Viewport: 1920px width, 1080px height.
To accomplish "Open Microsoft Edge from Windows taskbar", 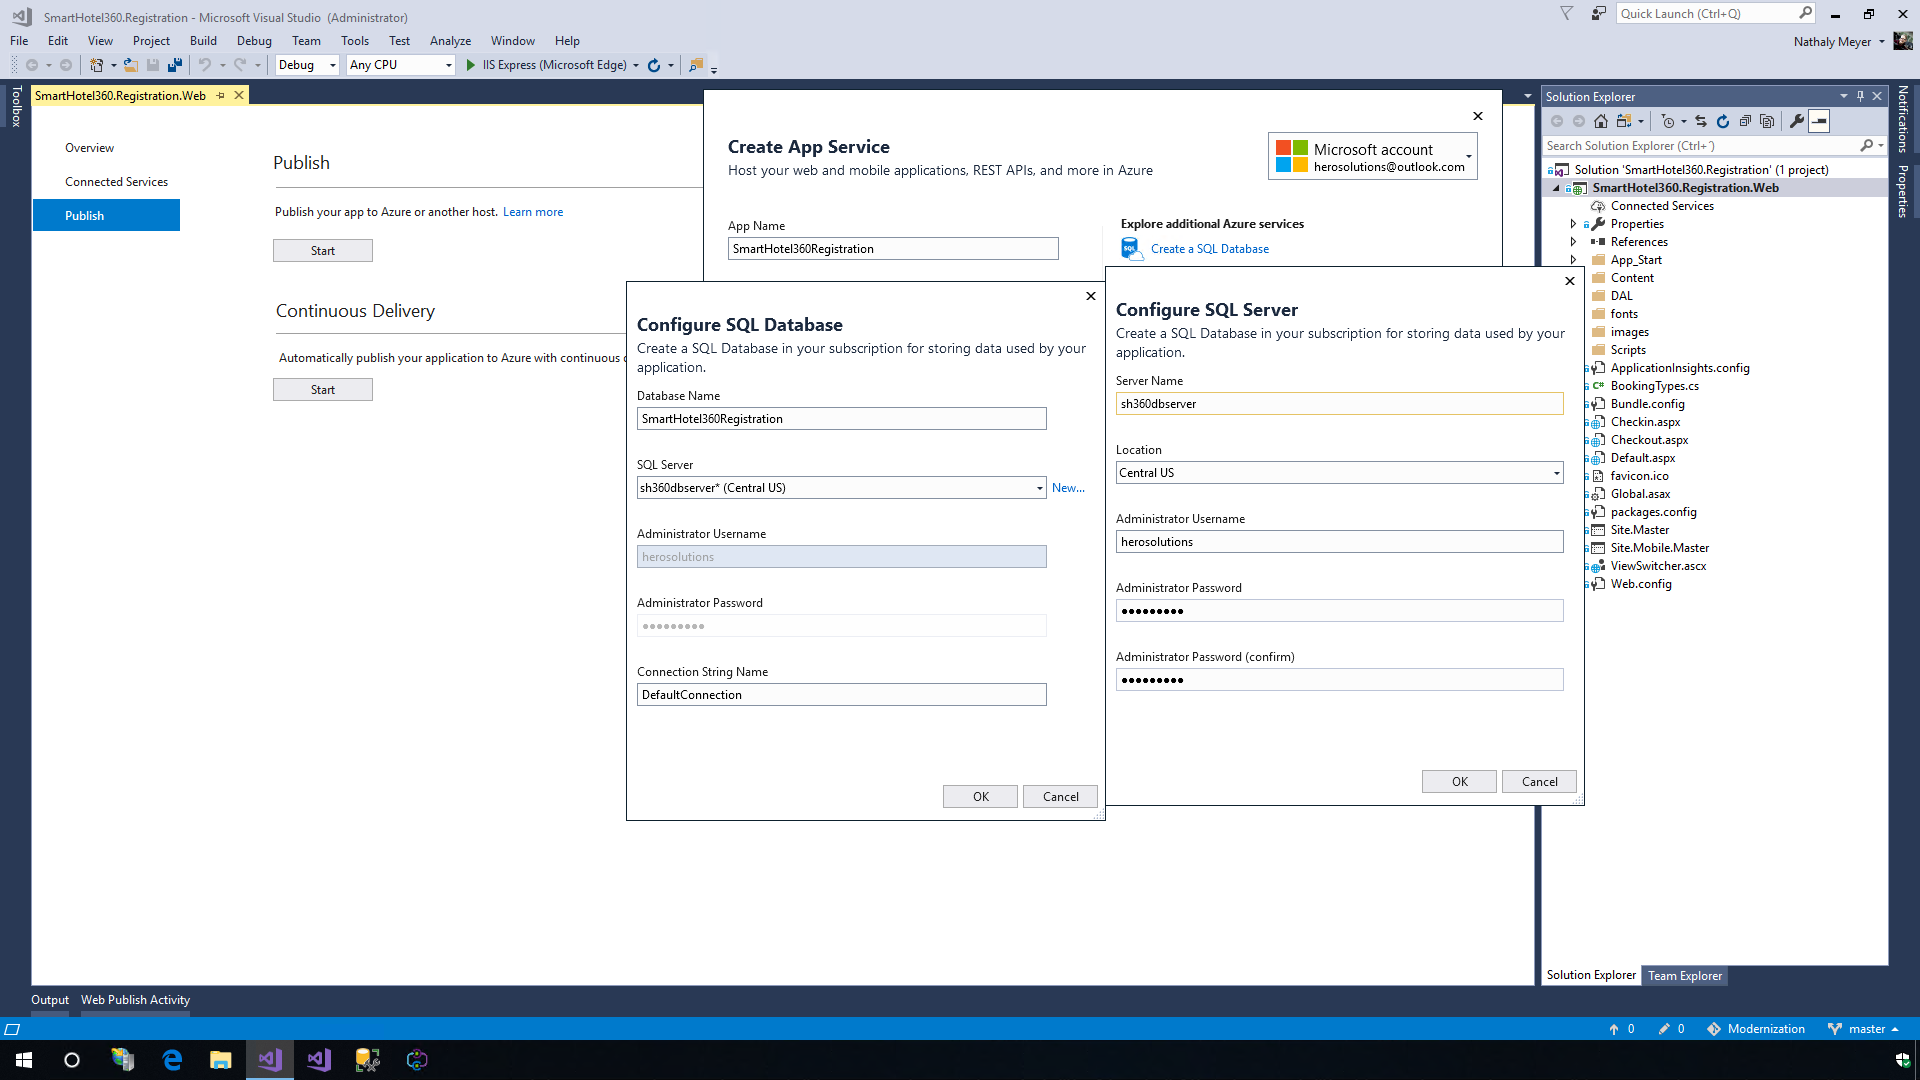I will (x=172, y=1060).
